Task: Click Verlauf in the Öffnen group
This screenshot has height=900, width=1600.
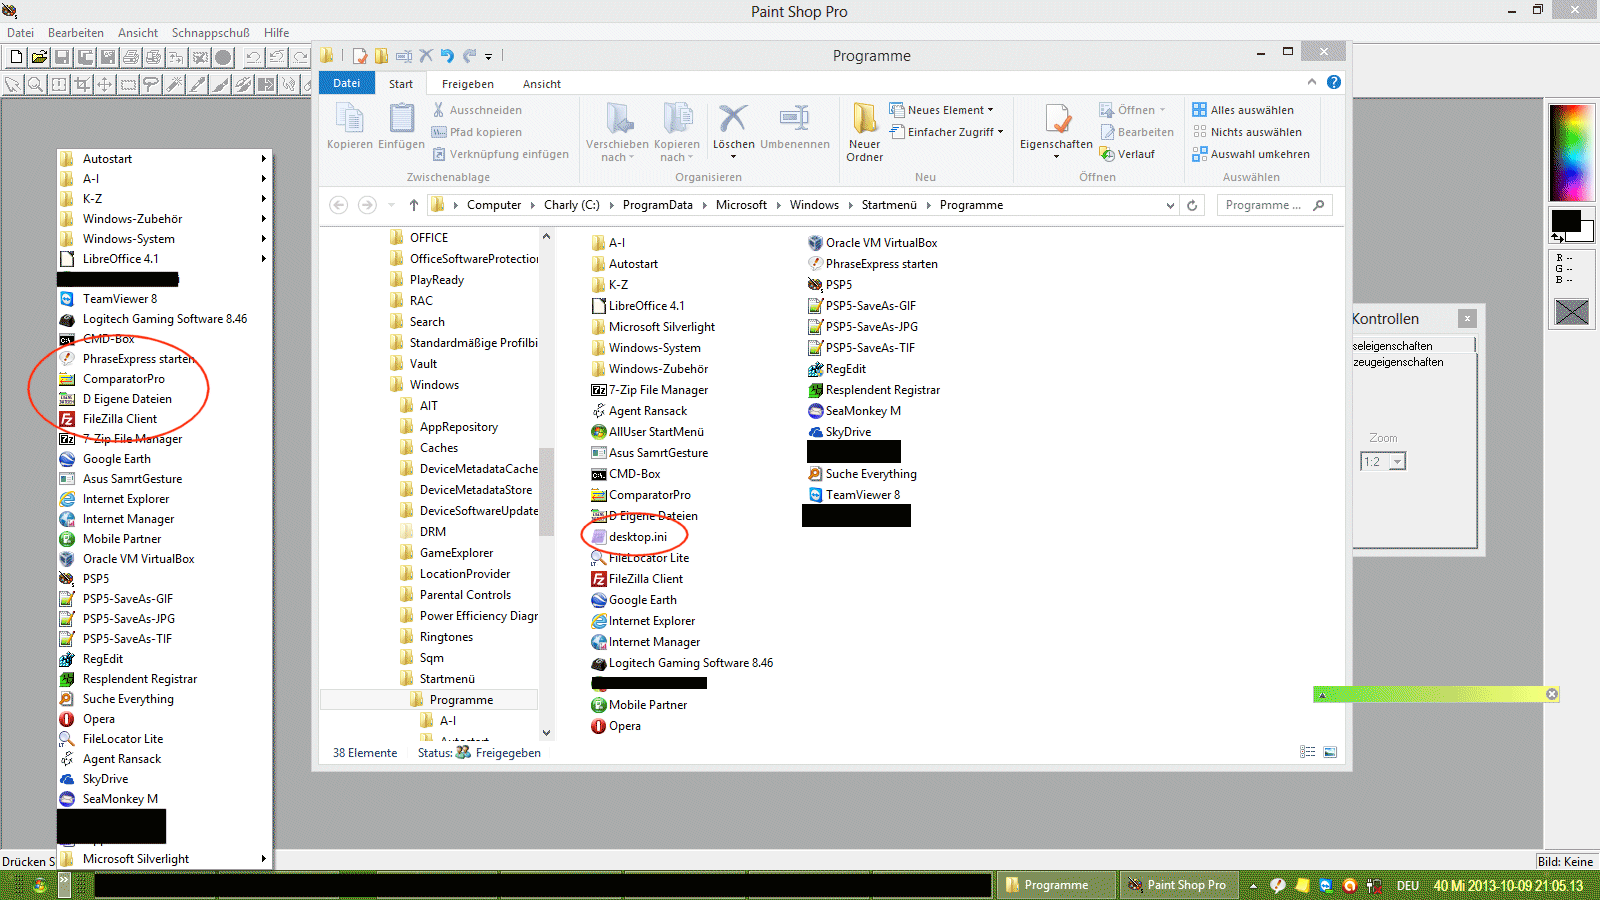Action: 1127,154
